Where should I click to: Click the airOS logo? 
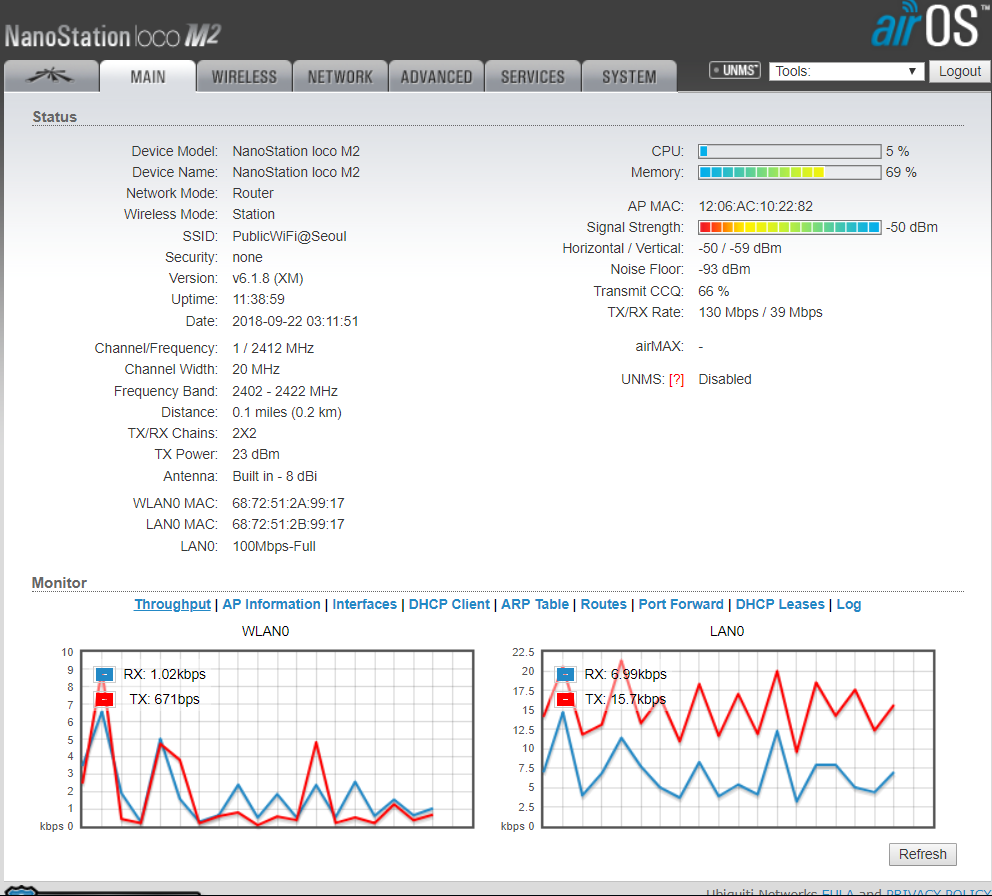tap(930, 25)
